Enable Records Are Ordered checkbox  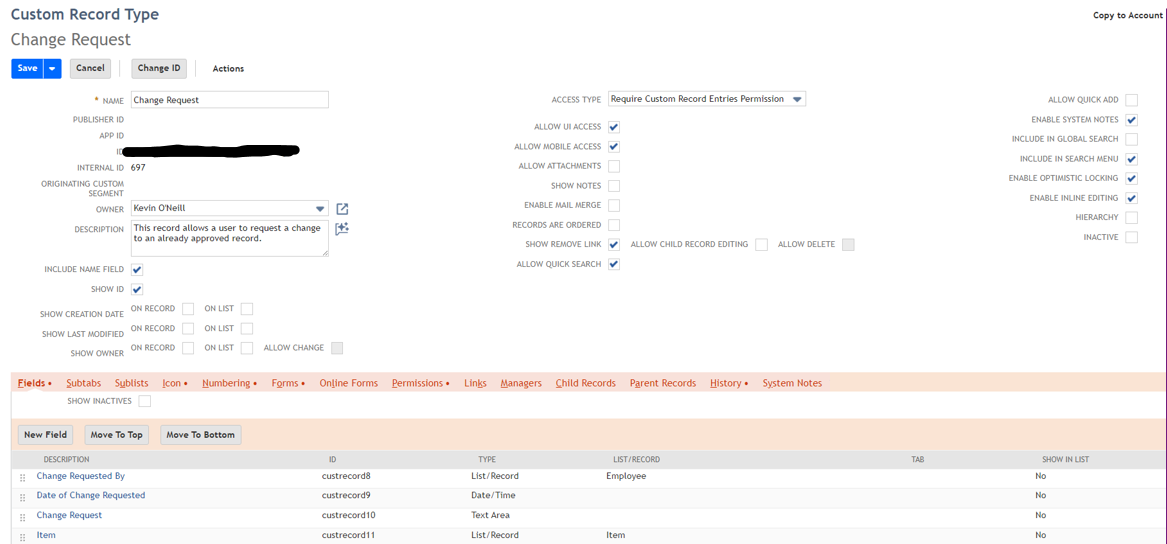[614, 225]
